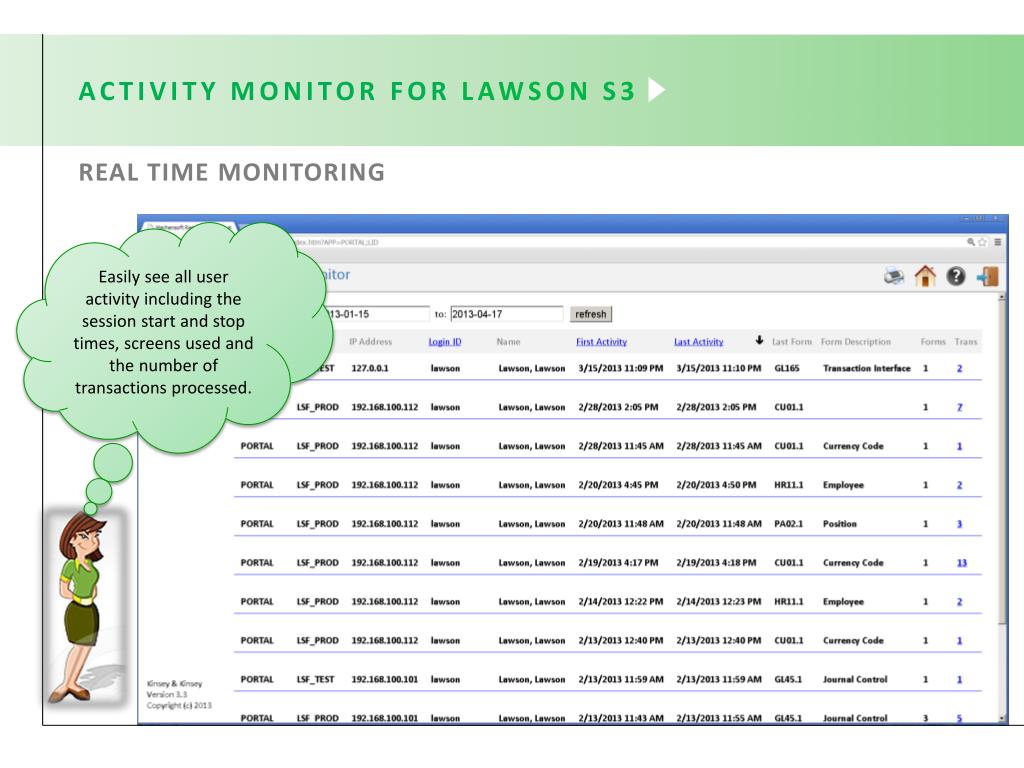Click the 'Form Description' column header

(856, 342)
